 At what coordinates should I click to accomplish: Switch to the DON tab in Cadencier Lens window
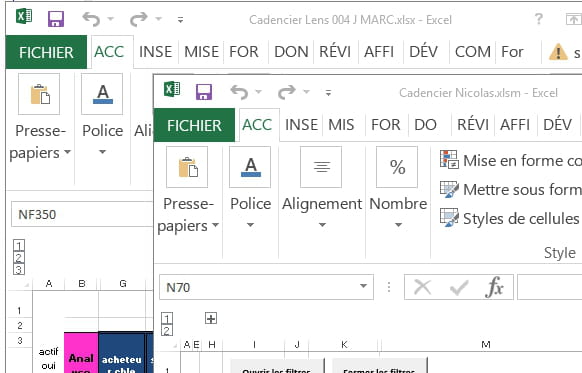pyautogui.click(x=291, y=52)
